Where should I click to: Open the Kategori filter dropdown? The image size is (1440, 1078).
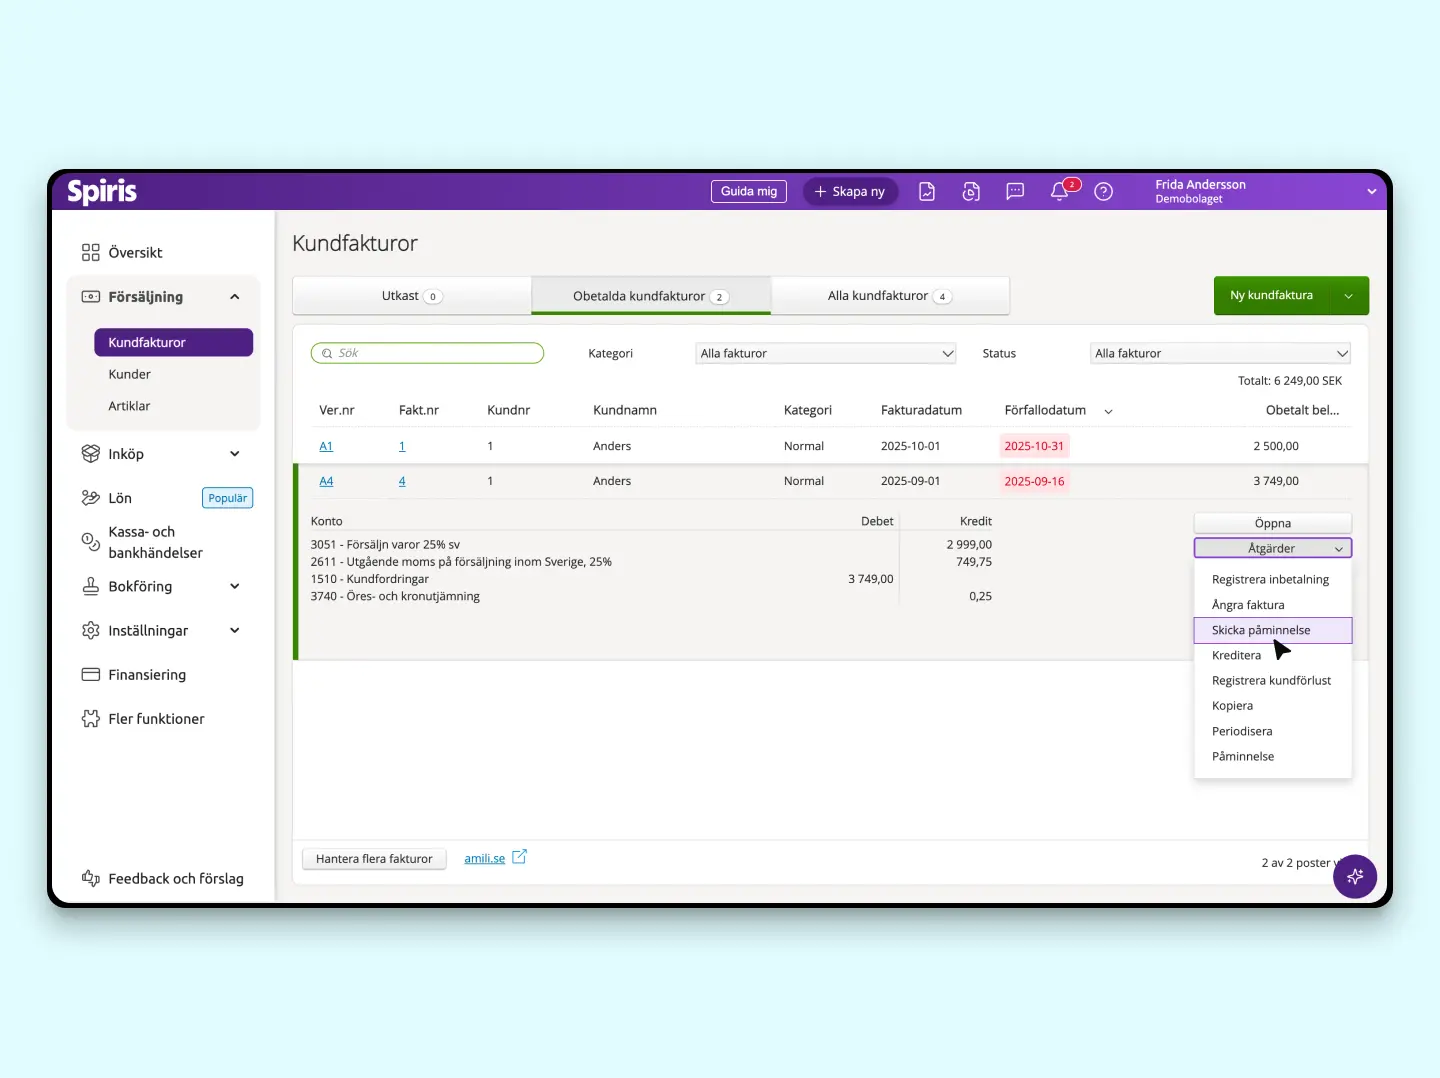(825, 354)
